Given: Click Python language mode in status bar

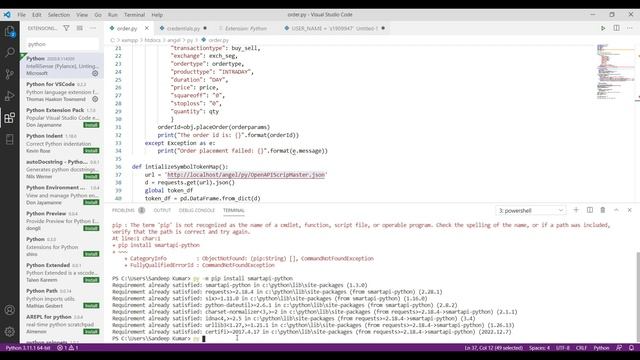Looking at the screenshot, I should [x=601, y=348].
